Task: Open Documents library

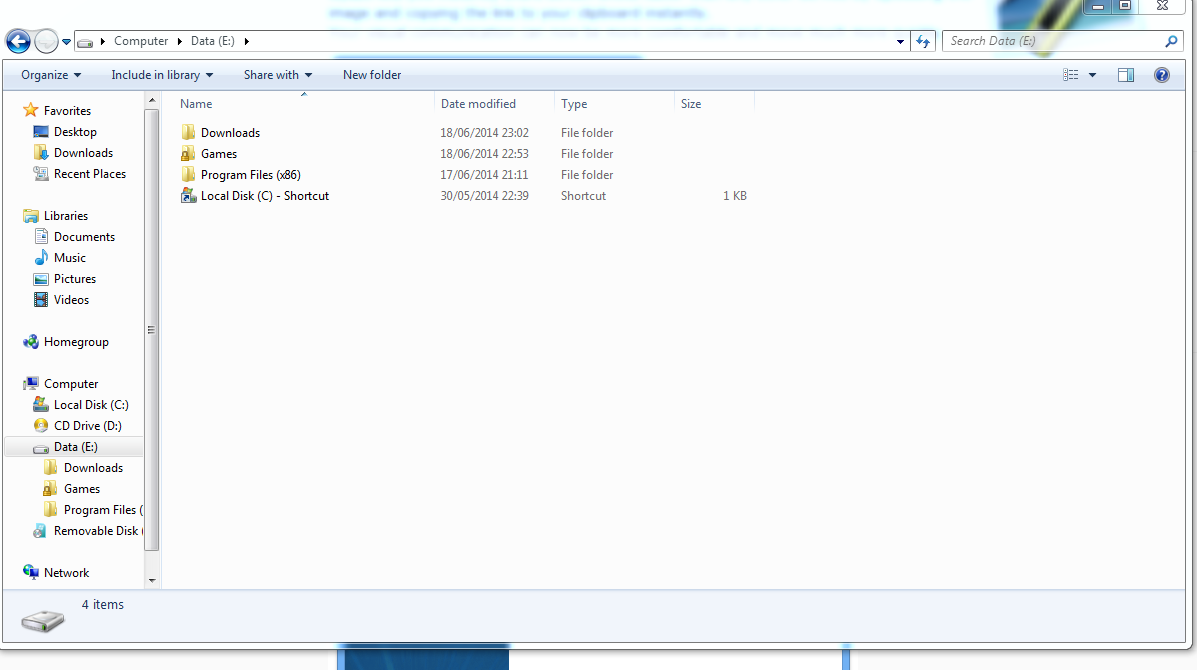Action: pyautogui.click(x=84, y=237)
